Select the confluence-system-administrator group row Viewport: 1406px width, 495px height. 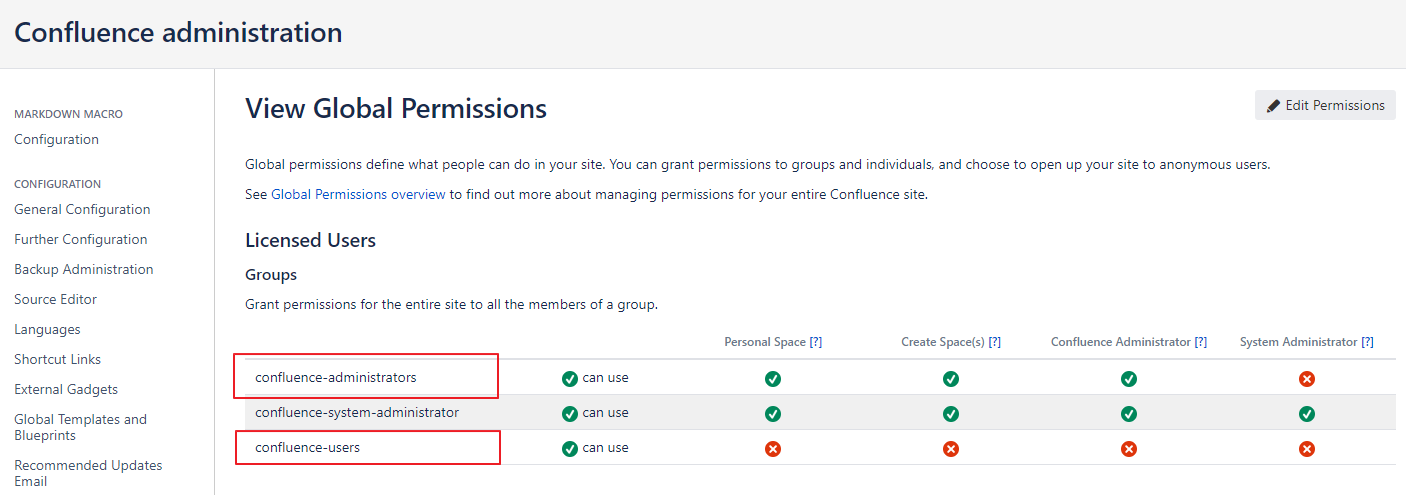(x=357, y=413)
